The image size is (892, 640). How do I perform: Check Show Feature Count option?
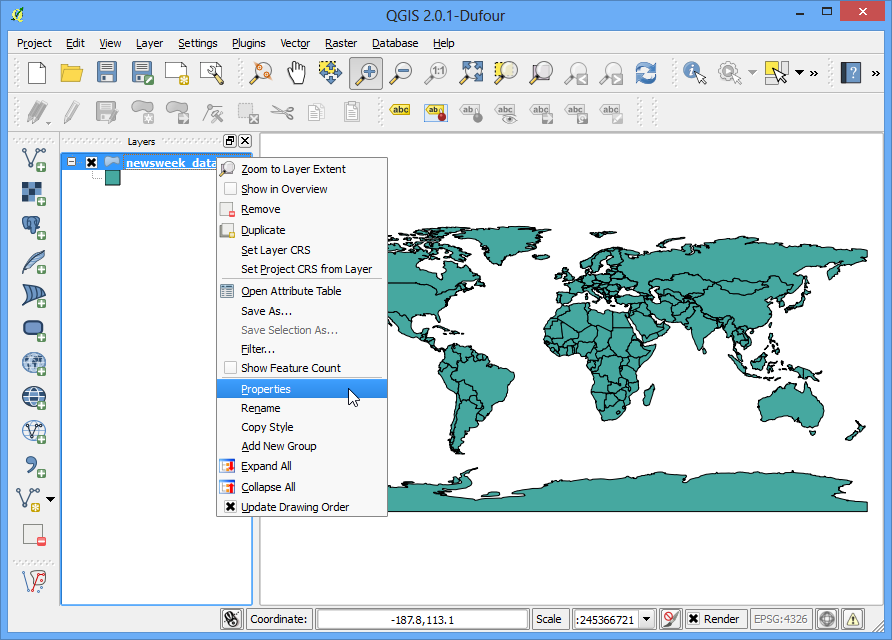coord(230,368)
